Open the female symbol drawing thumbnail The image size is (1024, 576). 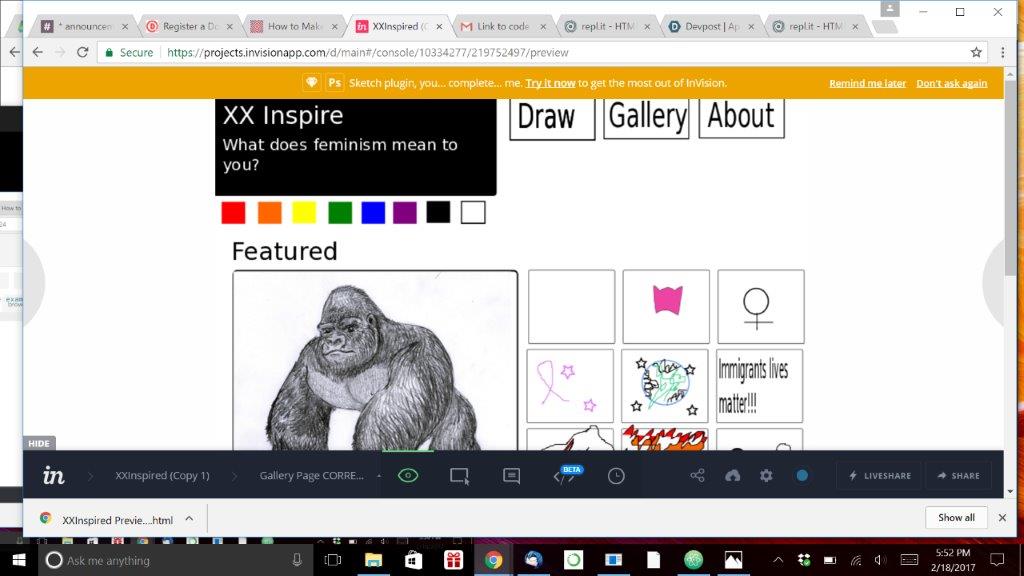(x=761, y=307)
